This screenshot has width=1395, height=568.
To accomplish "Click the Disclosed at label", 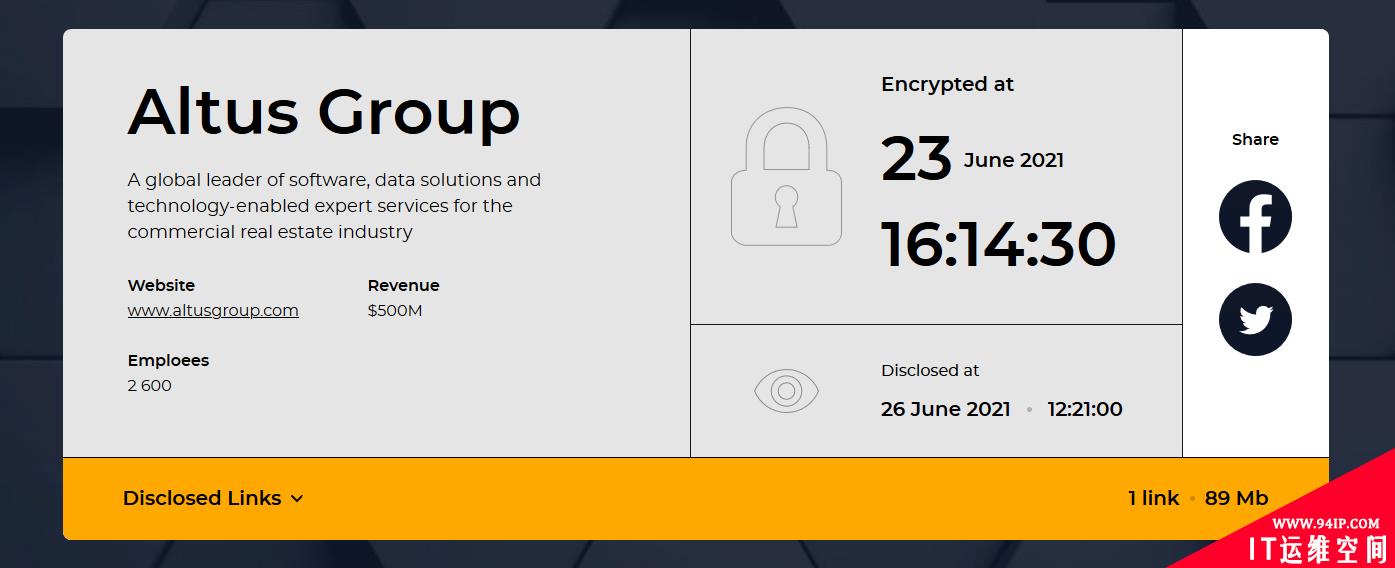I will tap(930, 370).
